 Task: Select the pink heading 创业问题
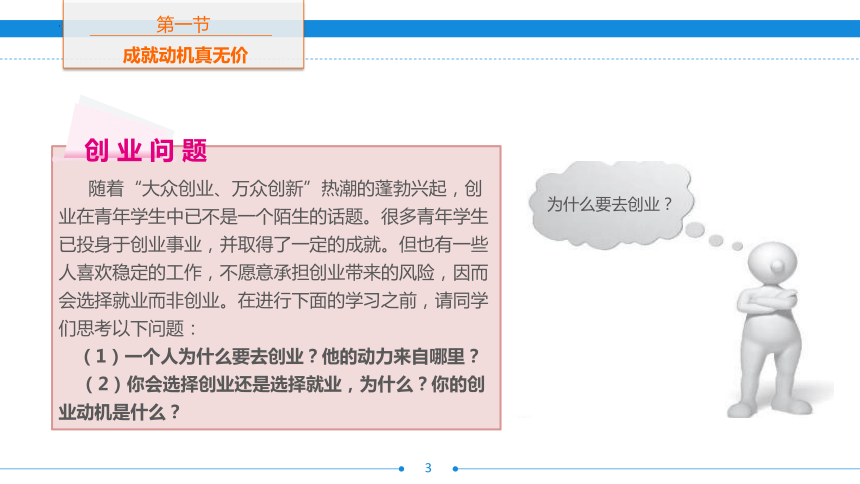click(145, 150)
